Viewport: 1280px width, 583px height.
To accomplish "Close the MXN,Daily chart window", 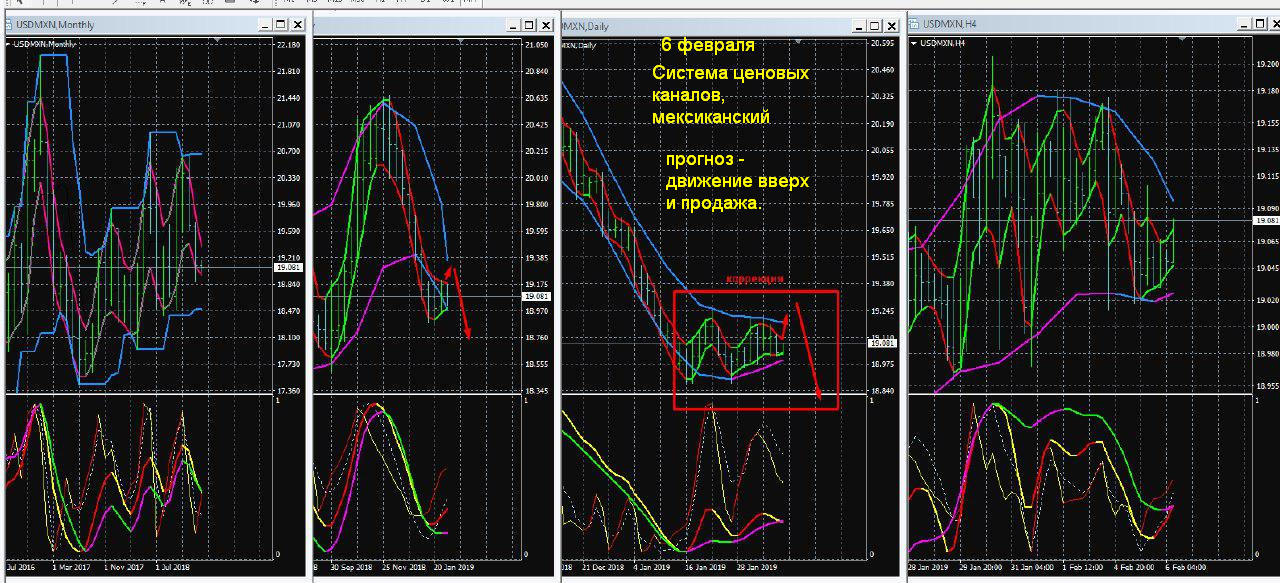I will (x=891, y=25).
